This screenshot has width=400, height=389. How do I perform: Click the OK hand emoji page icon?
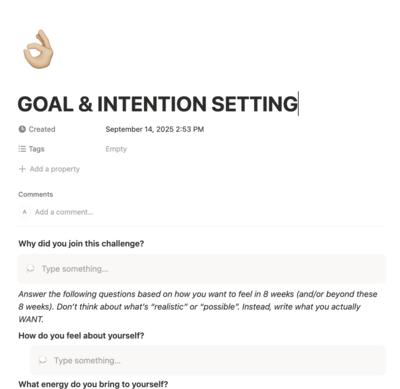(x=38, y=49)
